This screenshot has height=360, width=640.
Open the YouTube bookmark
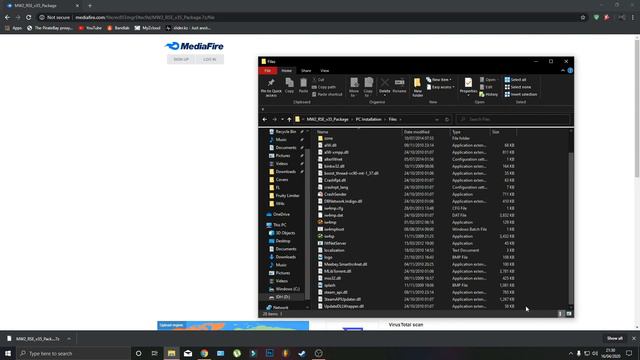pos(90,28)
